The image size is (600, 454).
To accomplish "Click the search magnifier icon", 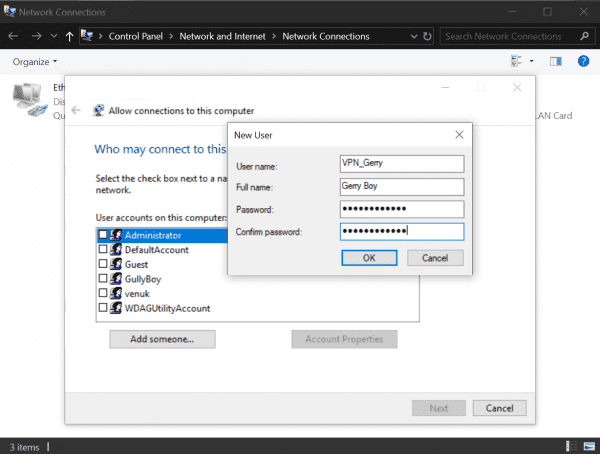I will point(583,36).
